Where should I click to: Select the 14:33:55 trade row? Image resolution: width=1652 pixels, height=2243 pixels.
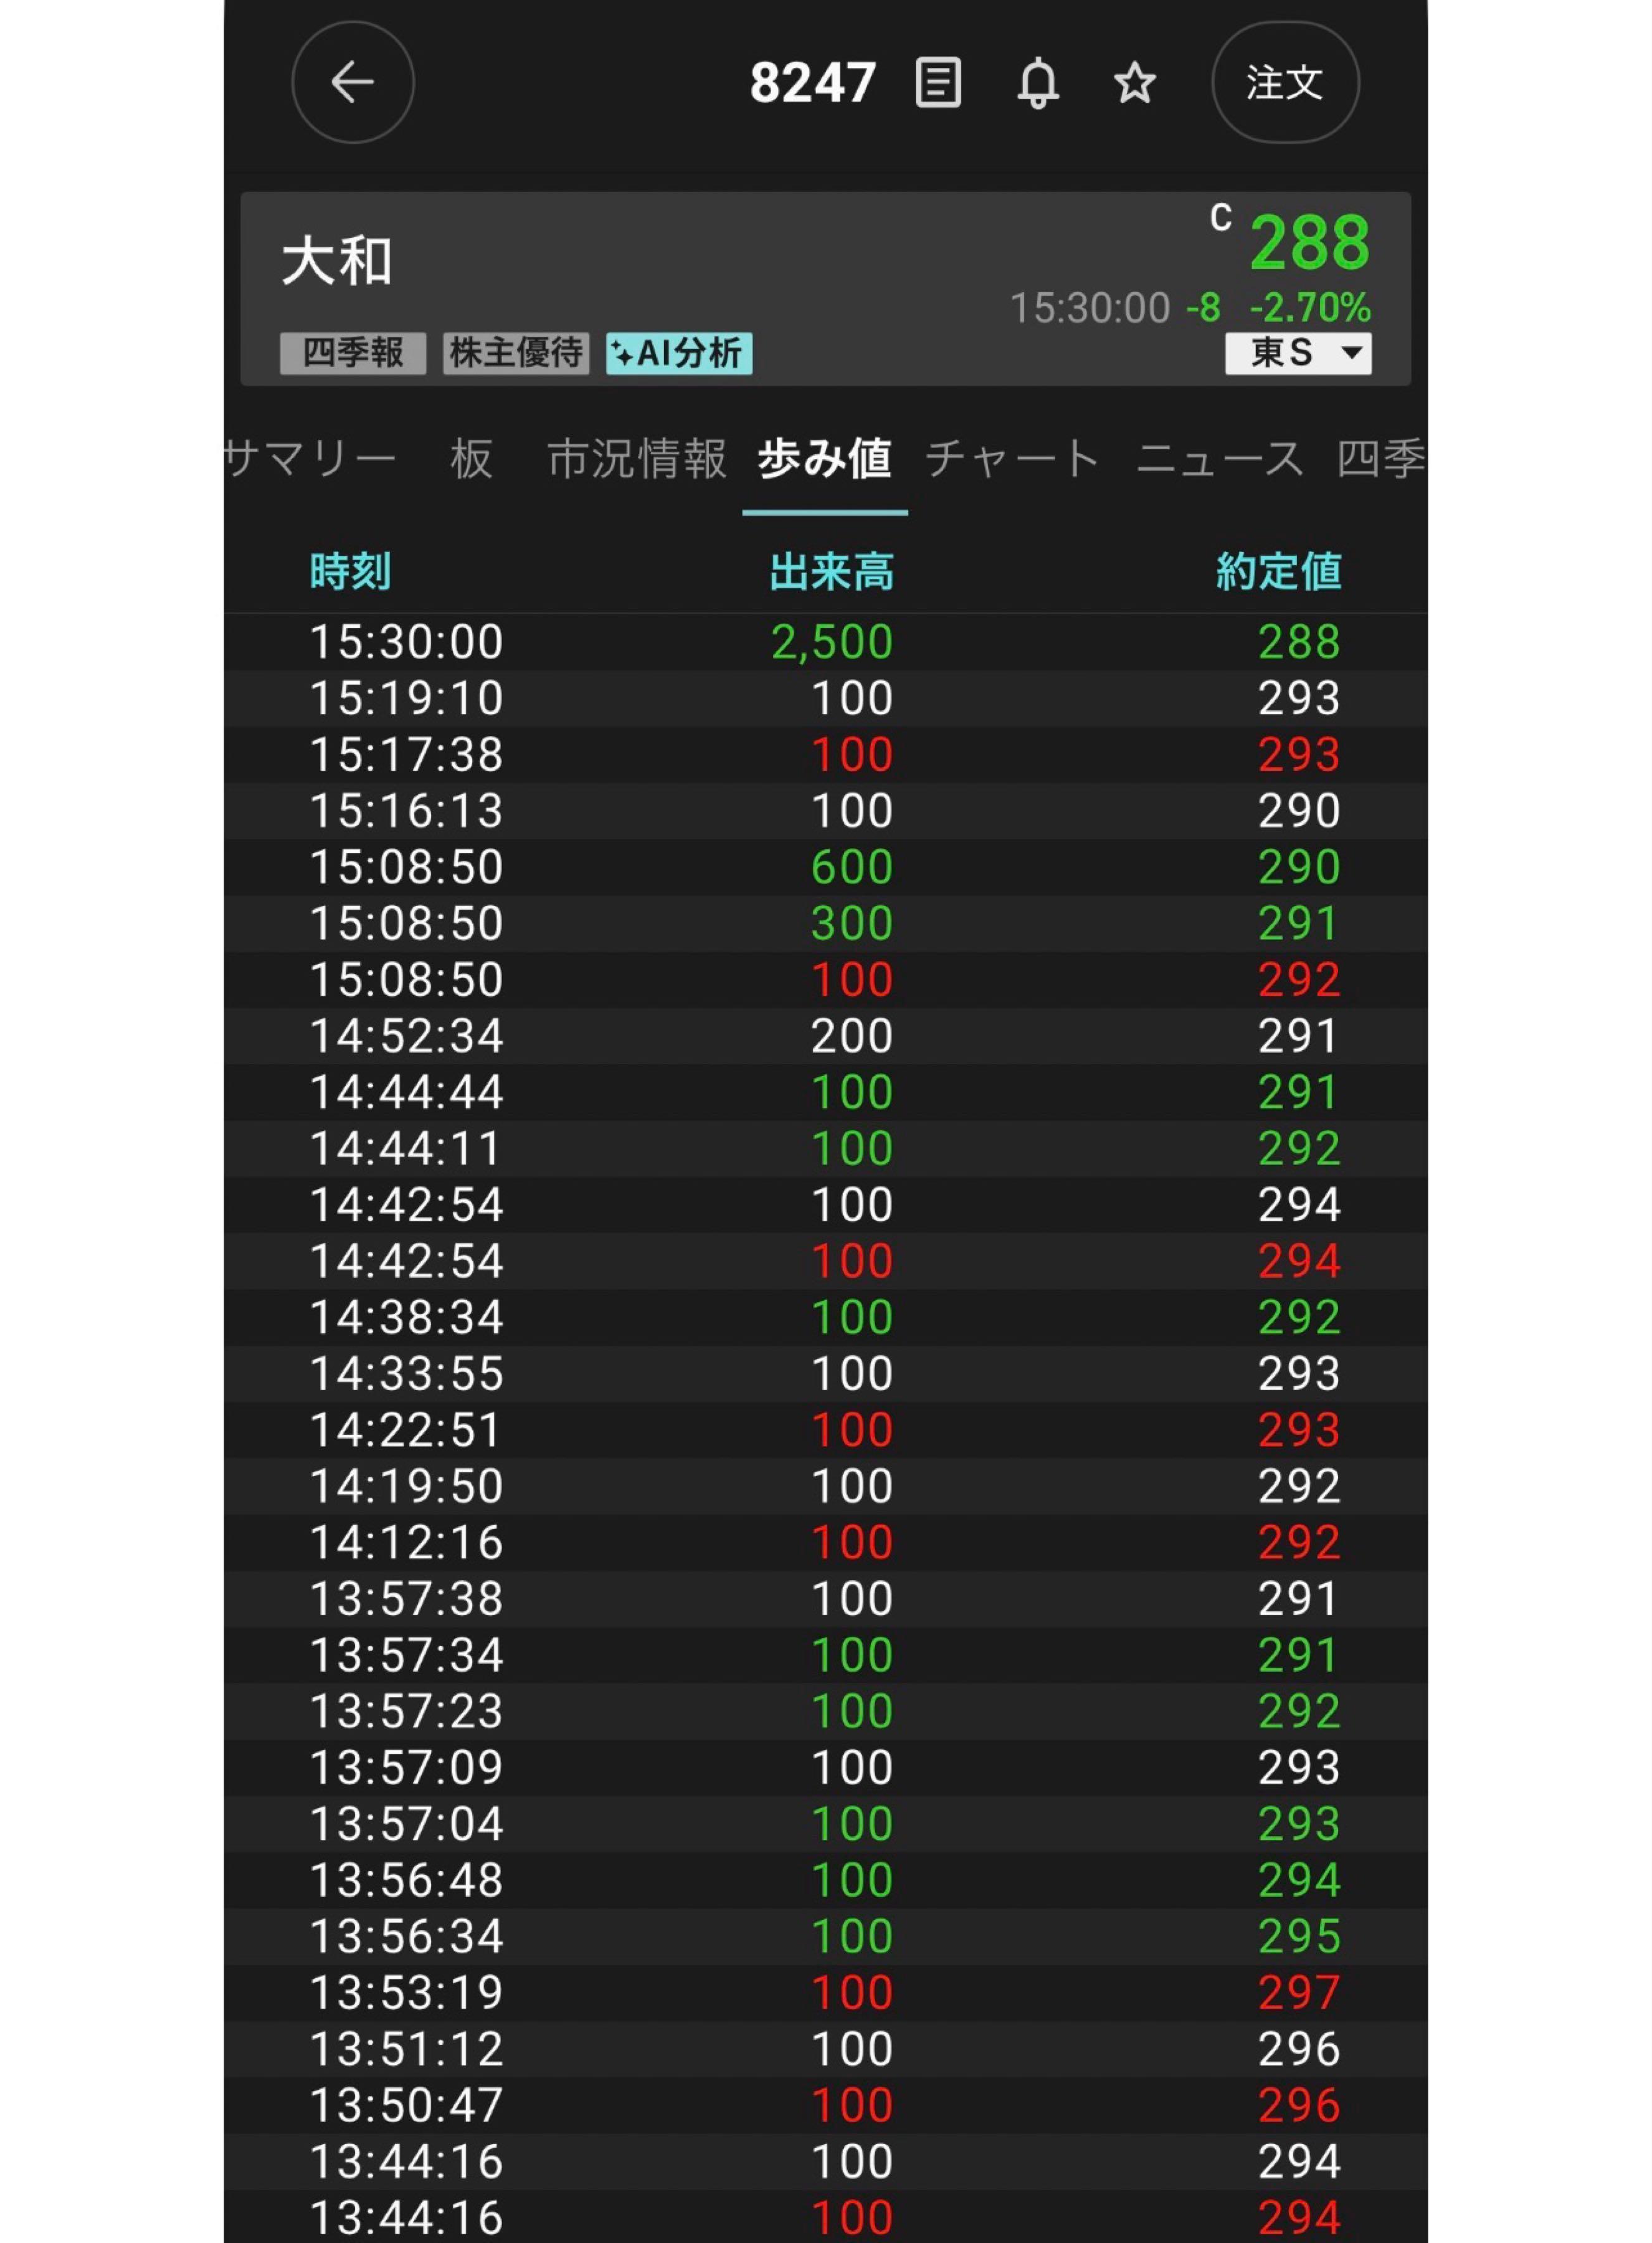[x=826, y=1373]
